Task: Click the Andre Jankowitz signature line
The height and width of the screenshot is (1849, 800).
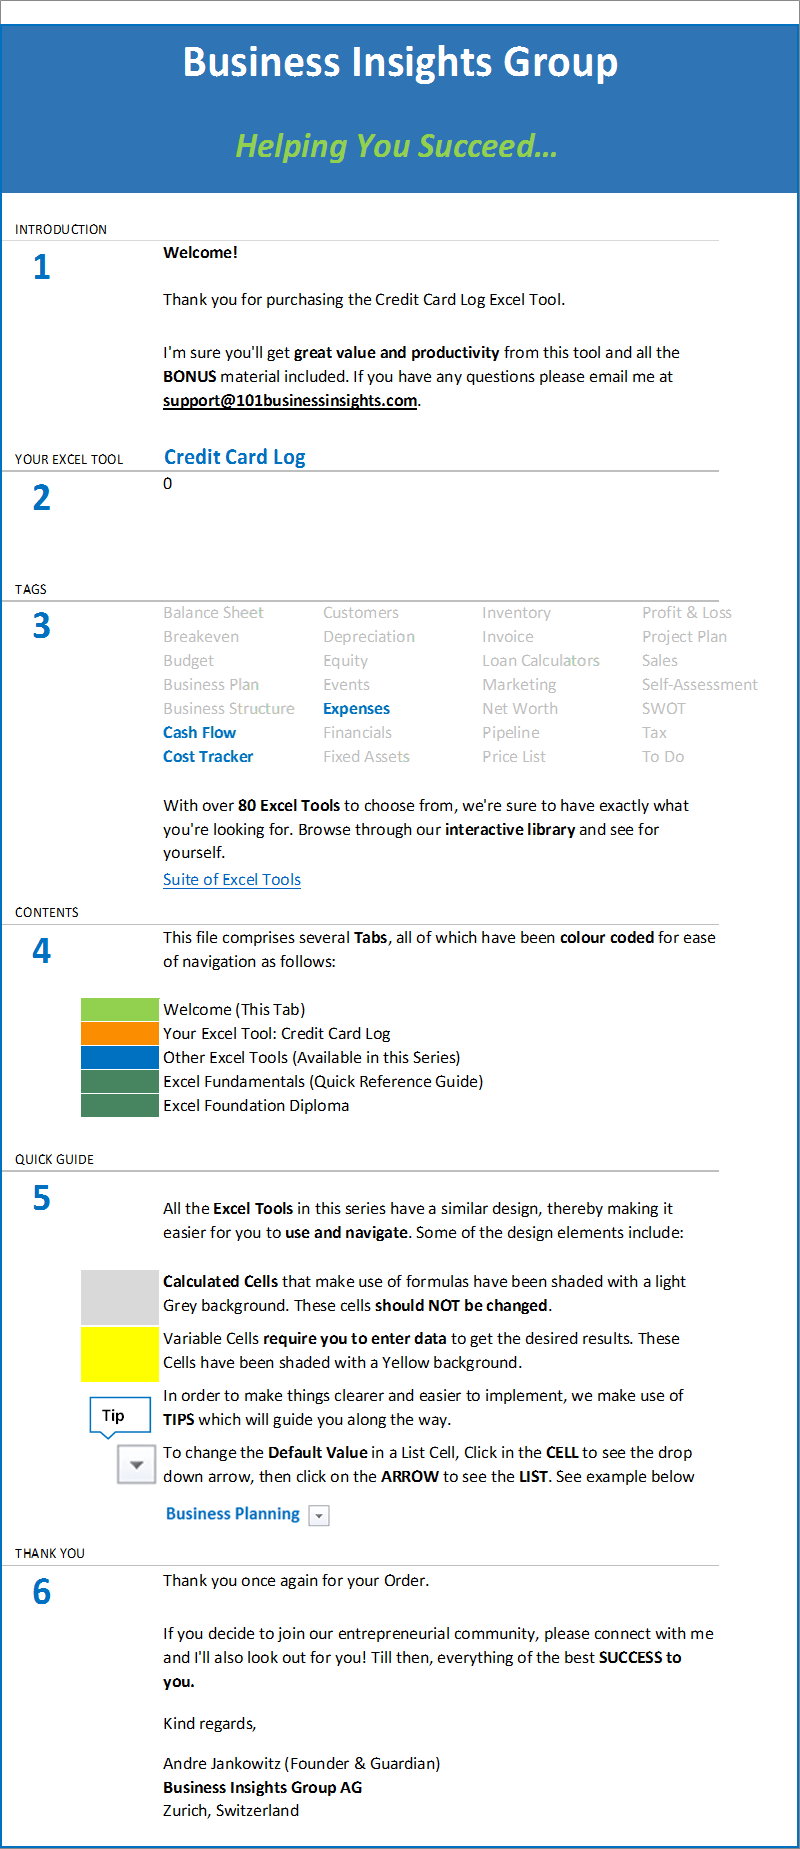Action: 302,1763
